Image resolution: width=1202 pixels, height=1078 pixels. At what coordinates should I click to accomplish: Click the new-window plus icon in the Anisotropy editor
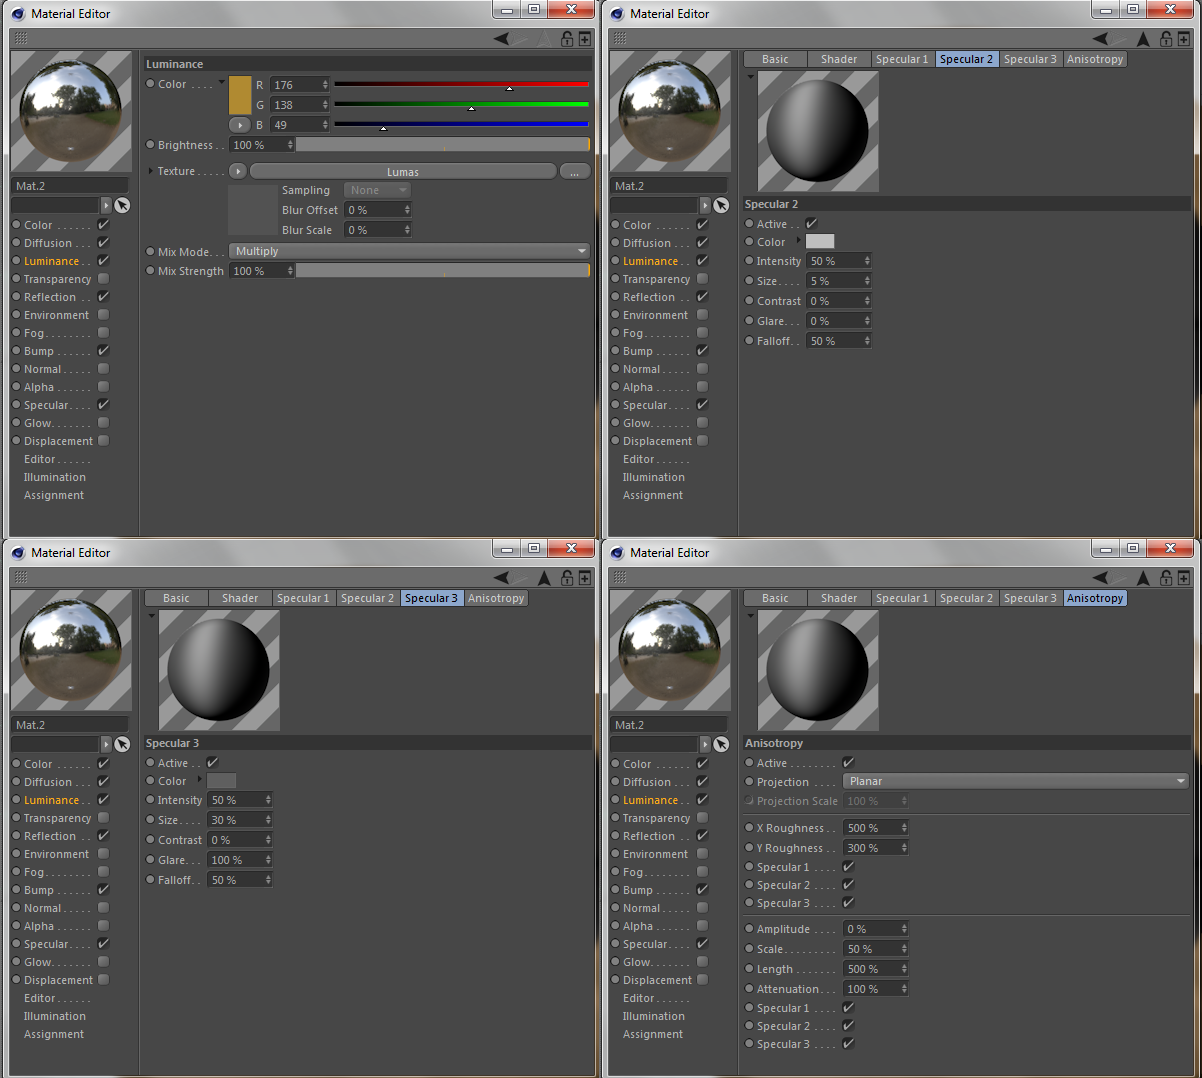pyautogui.click(x=1184, y=577)
